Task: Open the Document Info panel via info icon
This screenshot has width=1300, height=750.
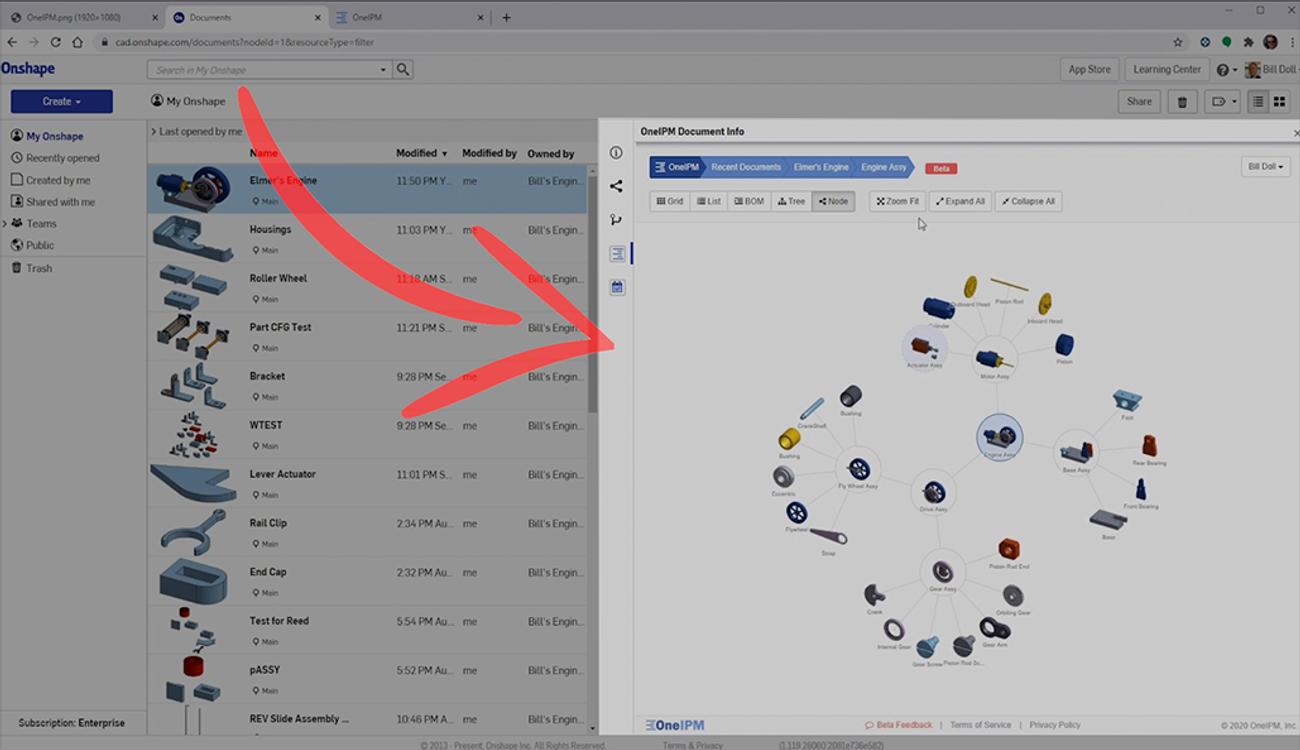Action: pyautogui.click(x=616, y=152)
